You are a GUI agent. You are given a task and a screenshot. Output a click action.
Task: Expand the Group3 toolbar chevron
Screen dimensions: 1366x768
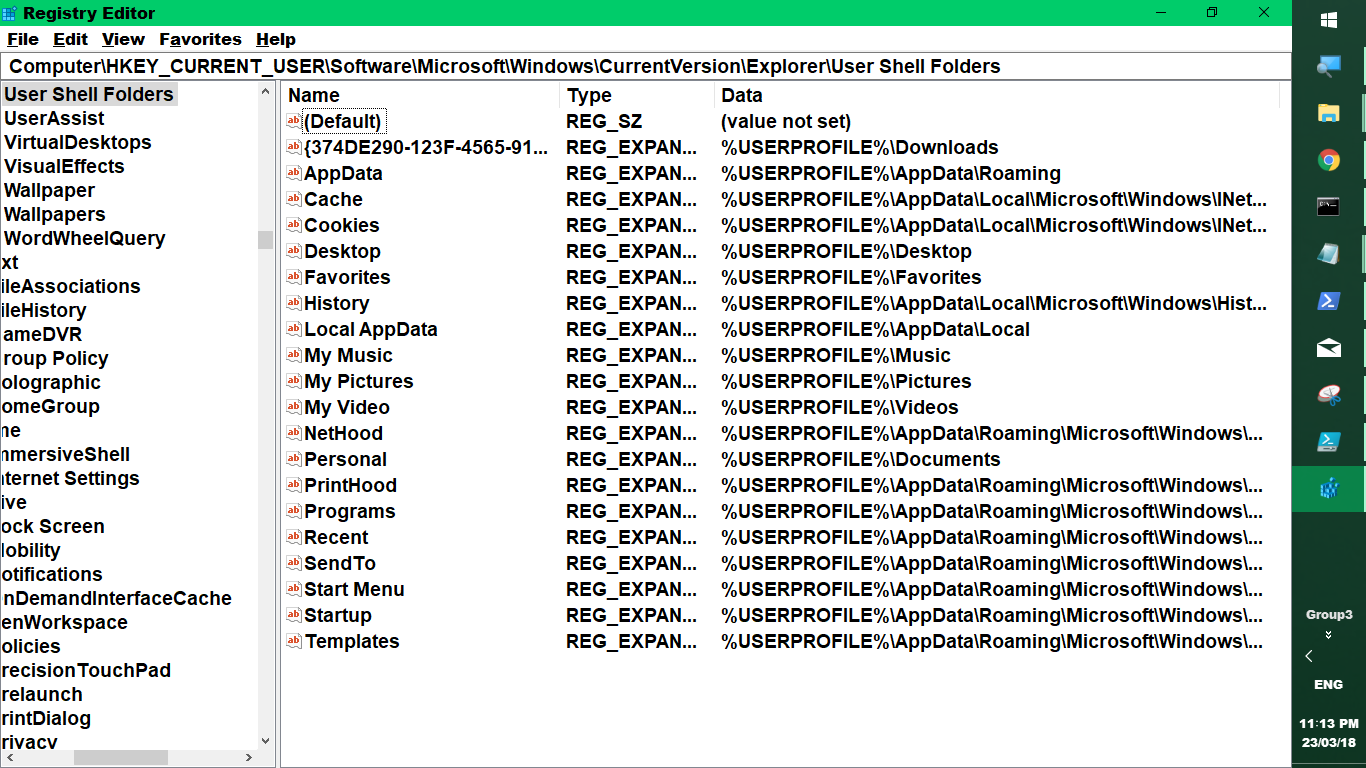point(1329,635)
